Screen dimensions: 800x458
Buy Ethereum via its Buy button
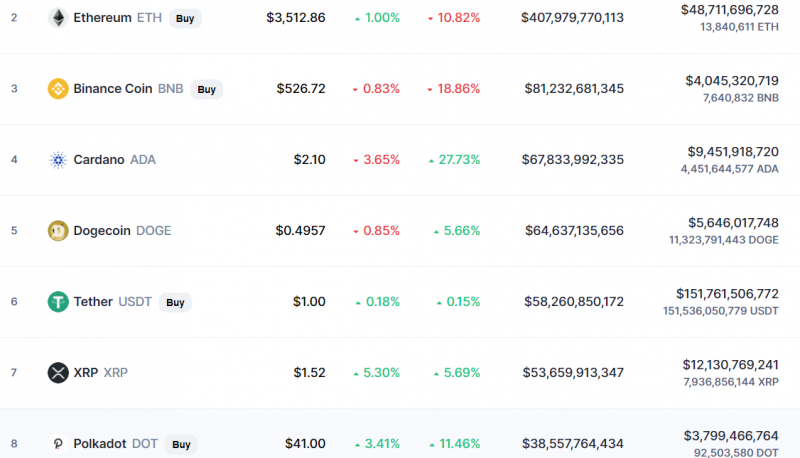[x=185, y=18]
